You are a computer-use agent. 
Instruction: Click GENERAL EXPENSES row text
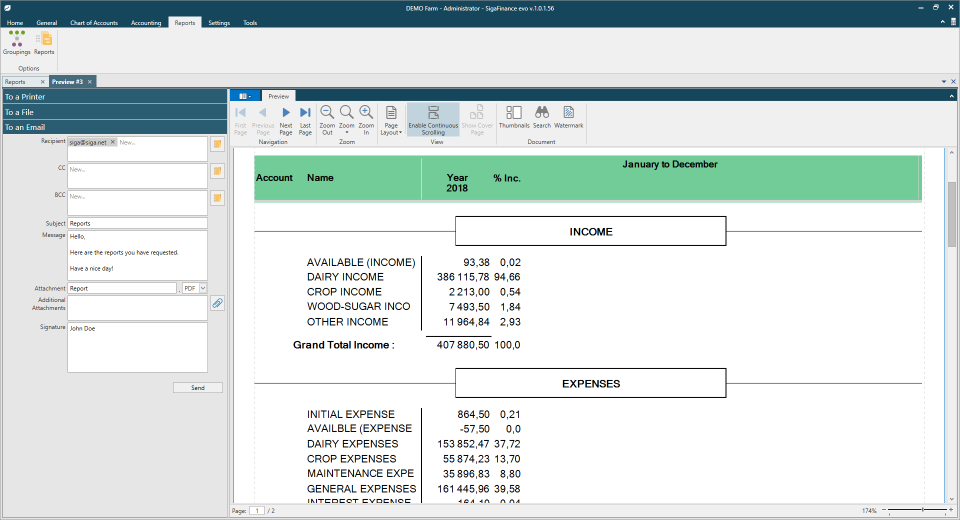pos(361,489)
